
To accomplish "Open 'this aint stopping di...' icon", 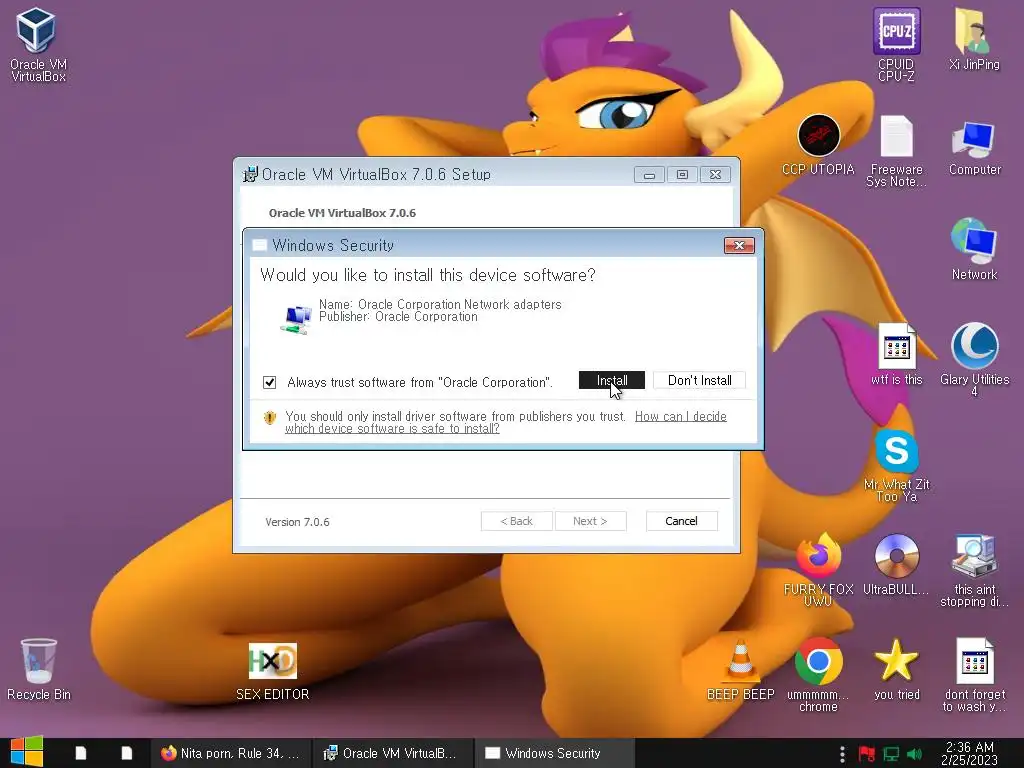I will [x=974, y=569].
